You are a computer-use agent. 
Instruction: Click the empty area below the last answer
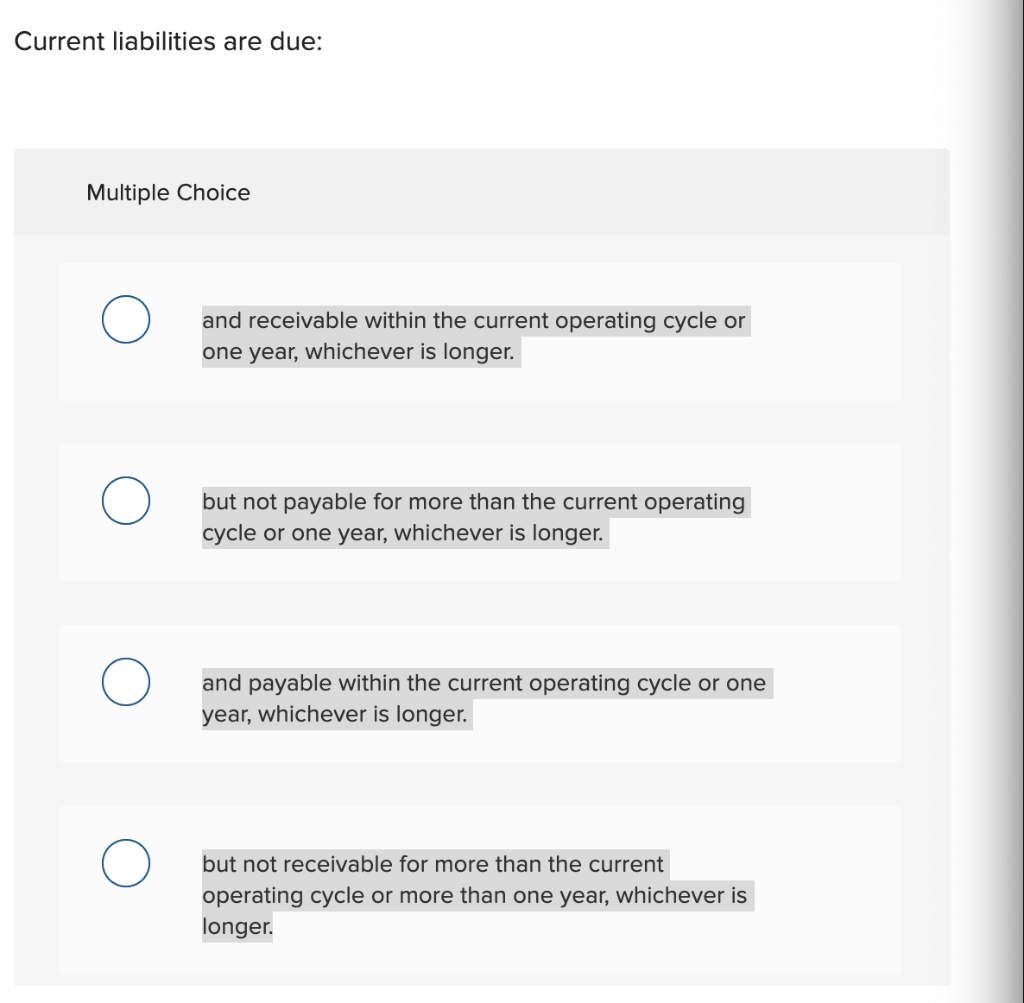pos(480,990)
